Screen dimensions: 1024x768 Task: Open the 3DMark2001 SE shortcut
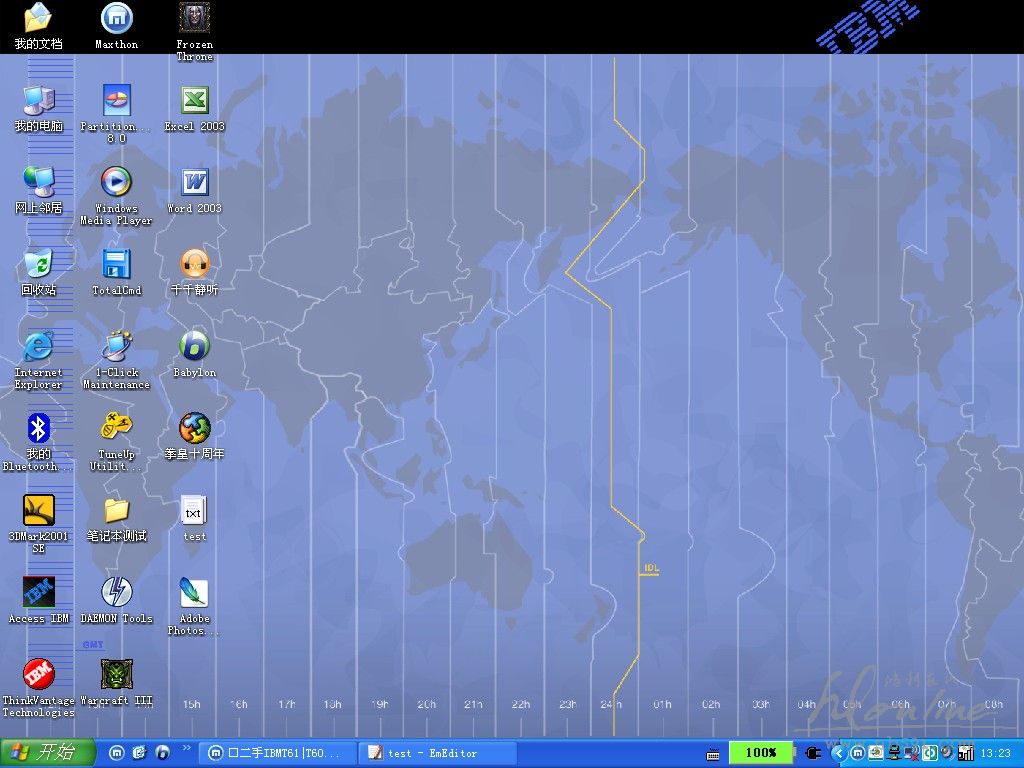tap(38, 511)
